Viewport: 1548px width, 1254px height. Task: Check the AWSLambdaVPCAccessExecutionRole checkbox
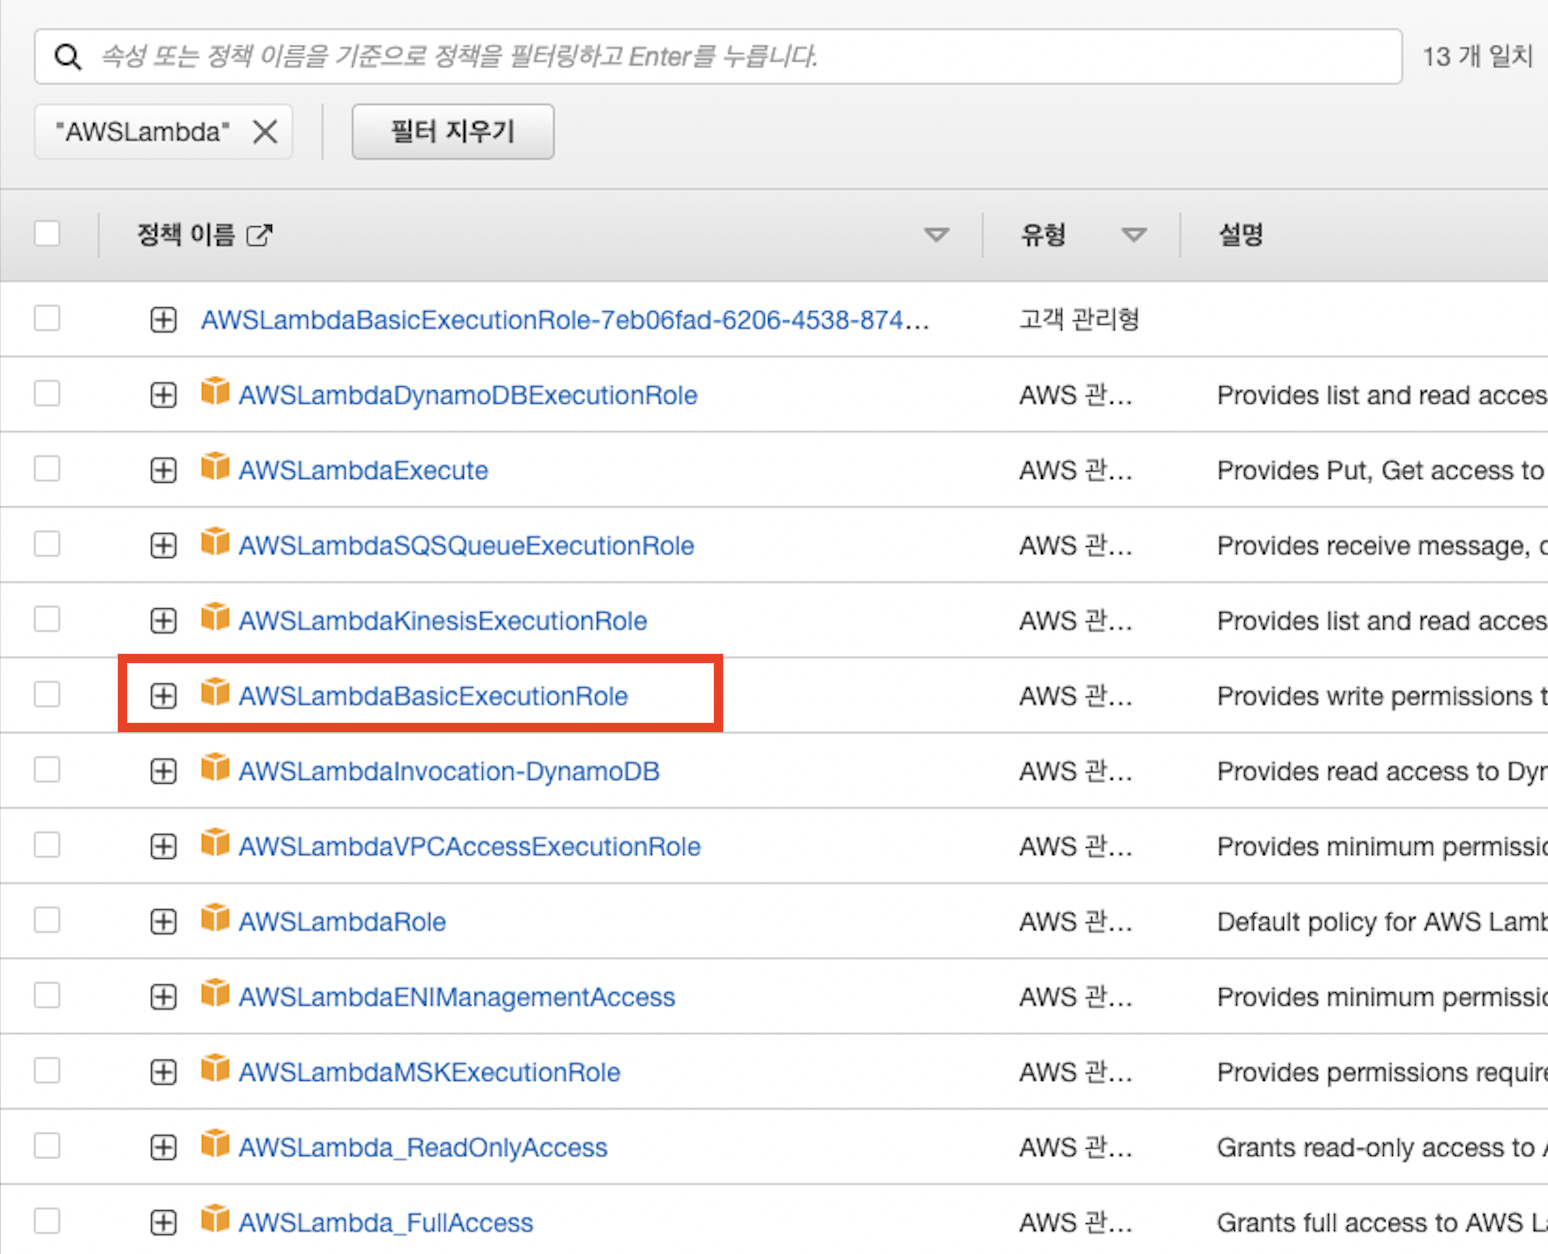pyautogui.click(x=47, y=845)
